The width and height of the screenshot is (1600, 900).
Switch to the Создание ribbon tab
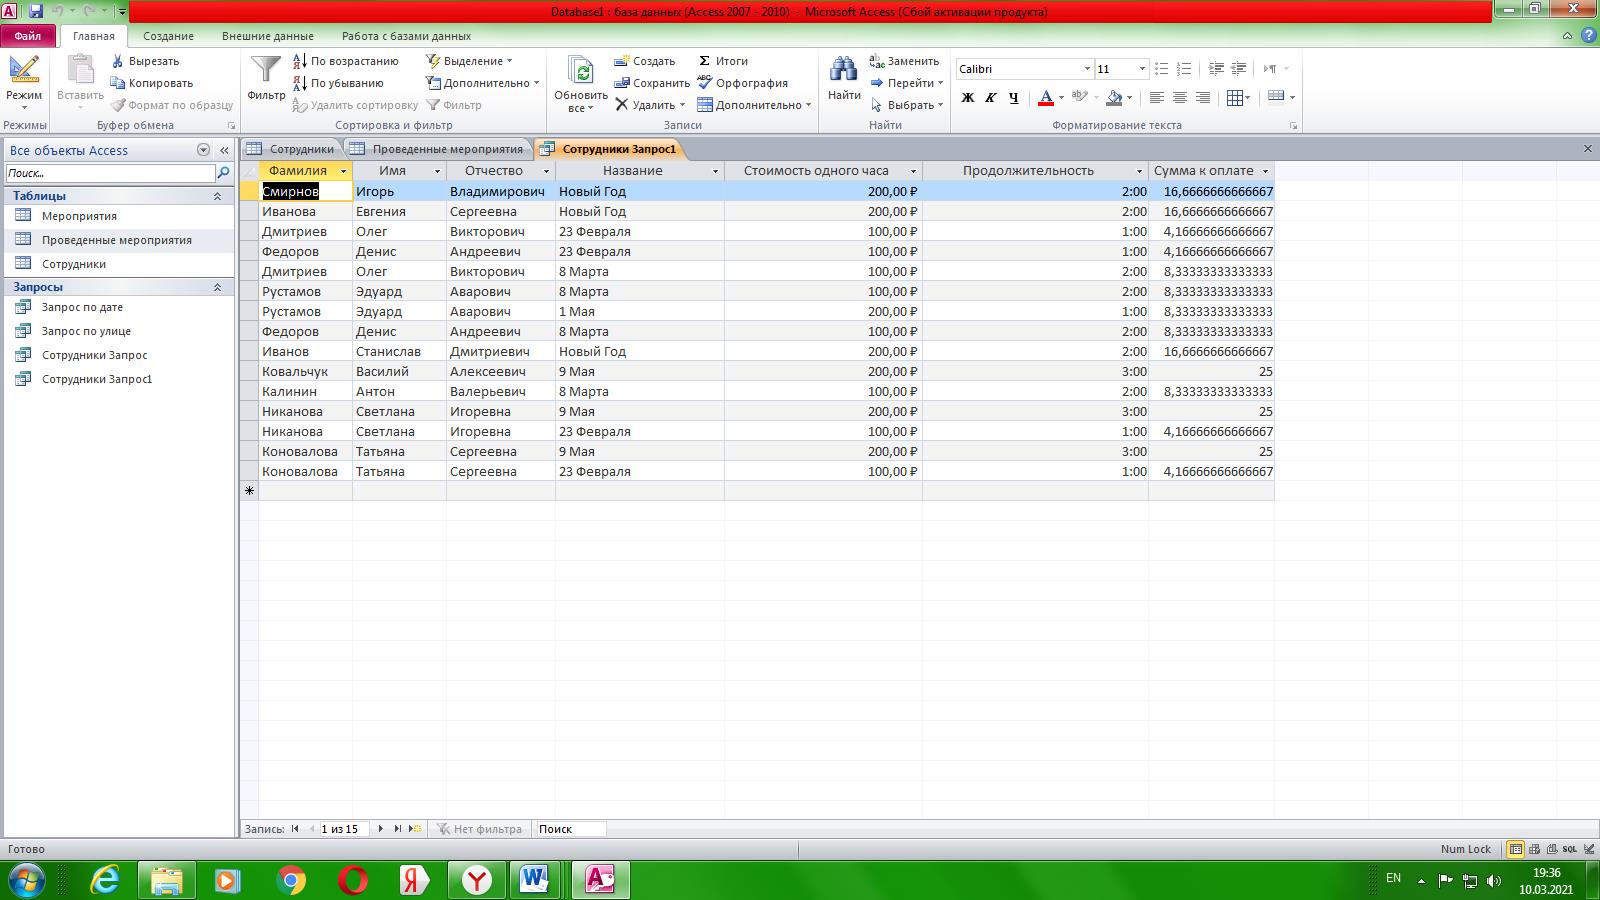point(168,36)
